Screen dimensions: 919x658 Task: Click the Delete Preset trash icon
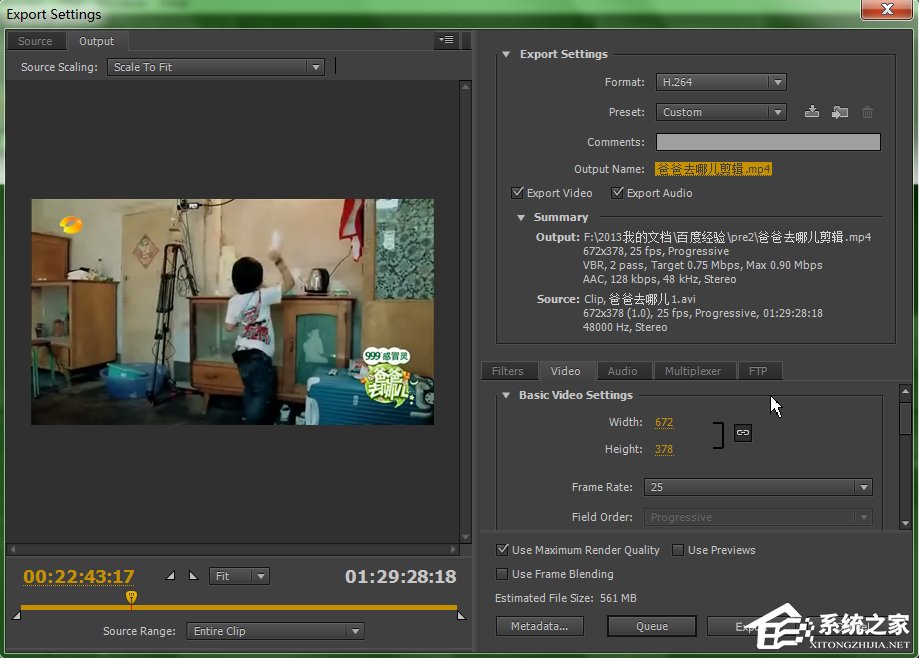click(867, 112)
